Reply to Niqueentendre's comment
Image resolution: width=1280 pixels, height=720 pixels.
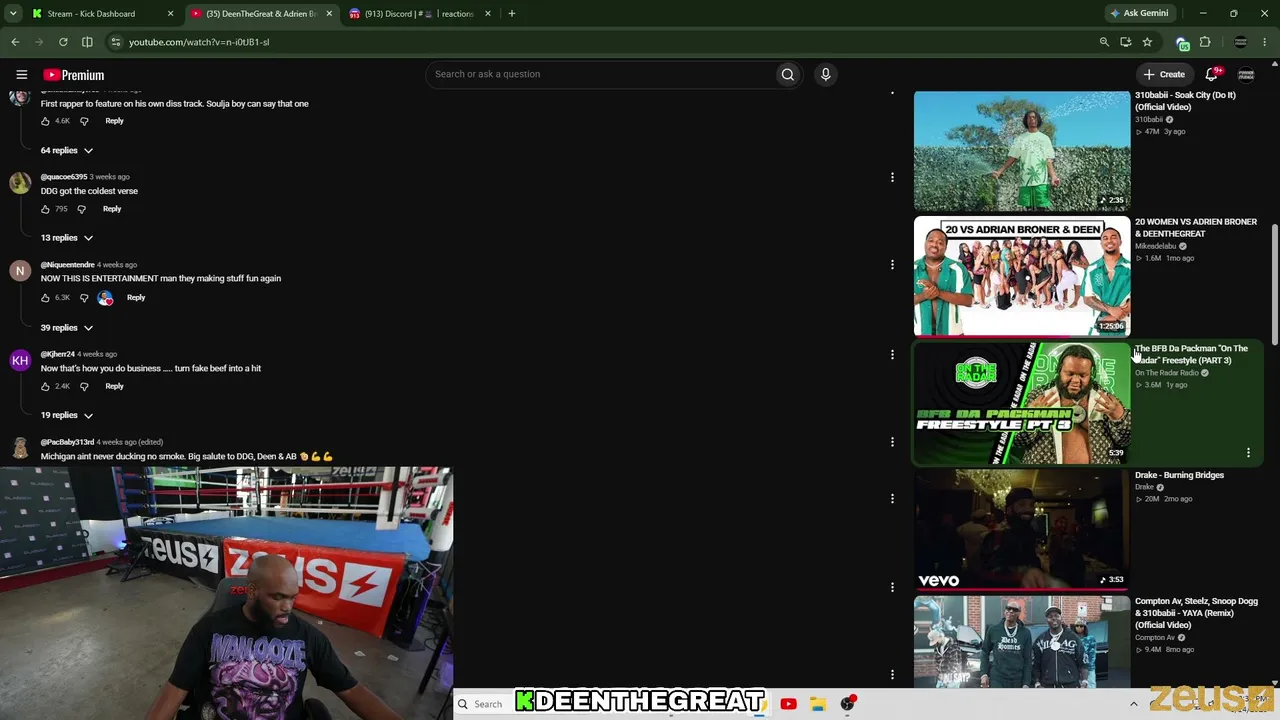pyautogui.click(x=136, y=297)
